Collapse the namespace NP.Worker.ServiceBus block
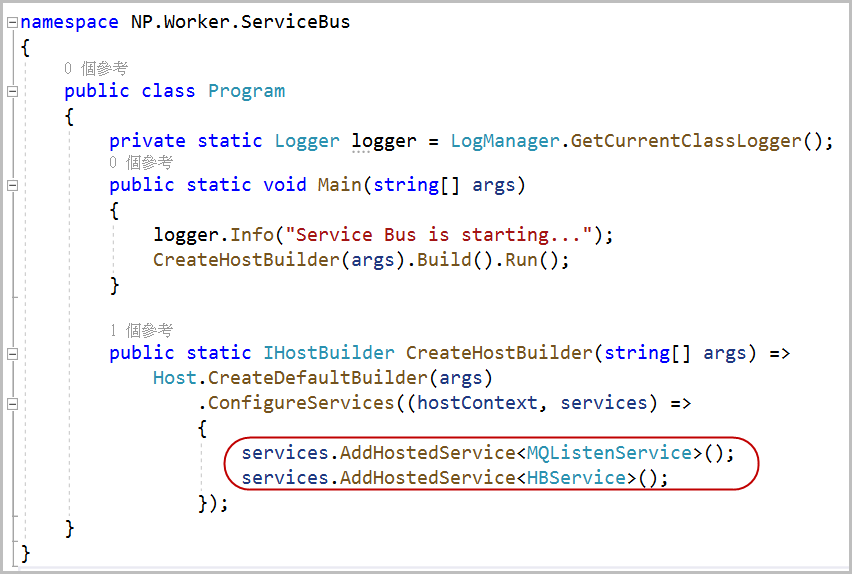 pyautogui.click(x=12, y=23)
